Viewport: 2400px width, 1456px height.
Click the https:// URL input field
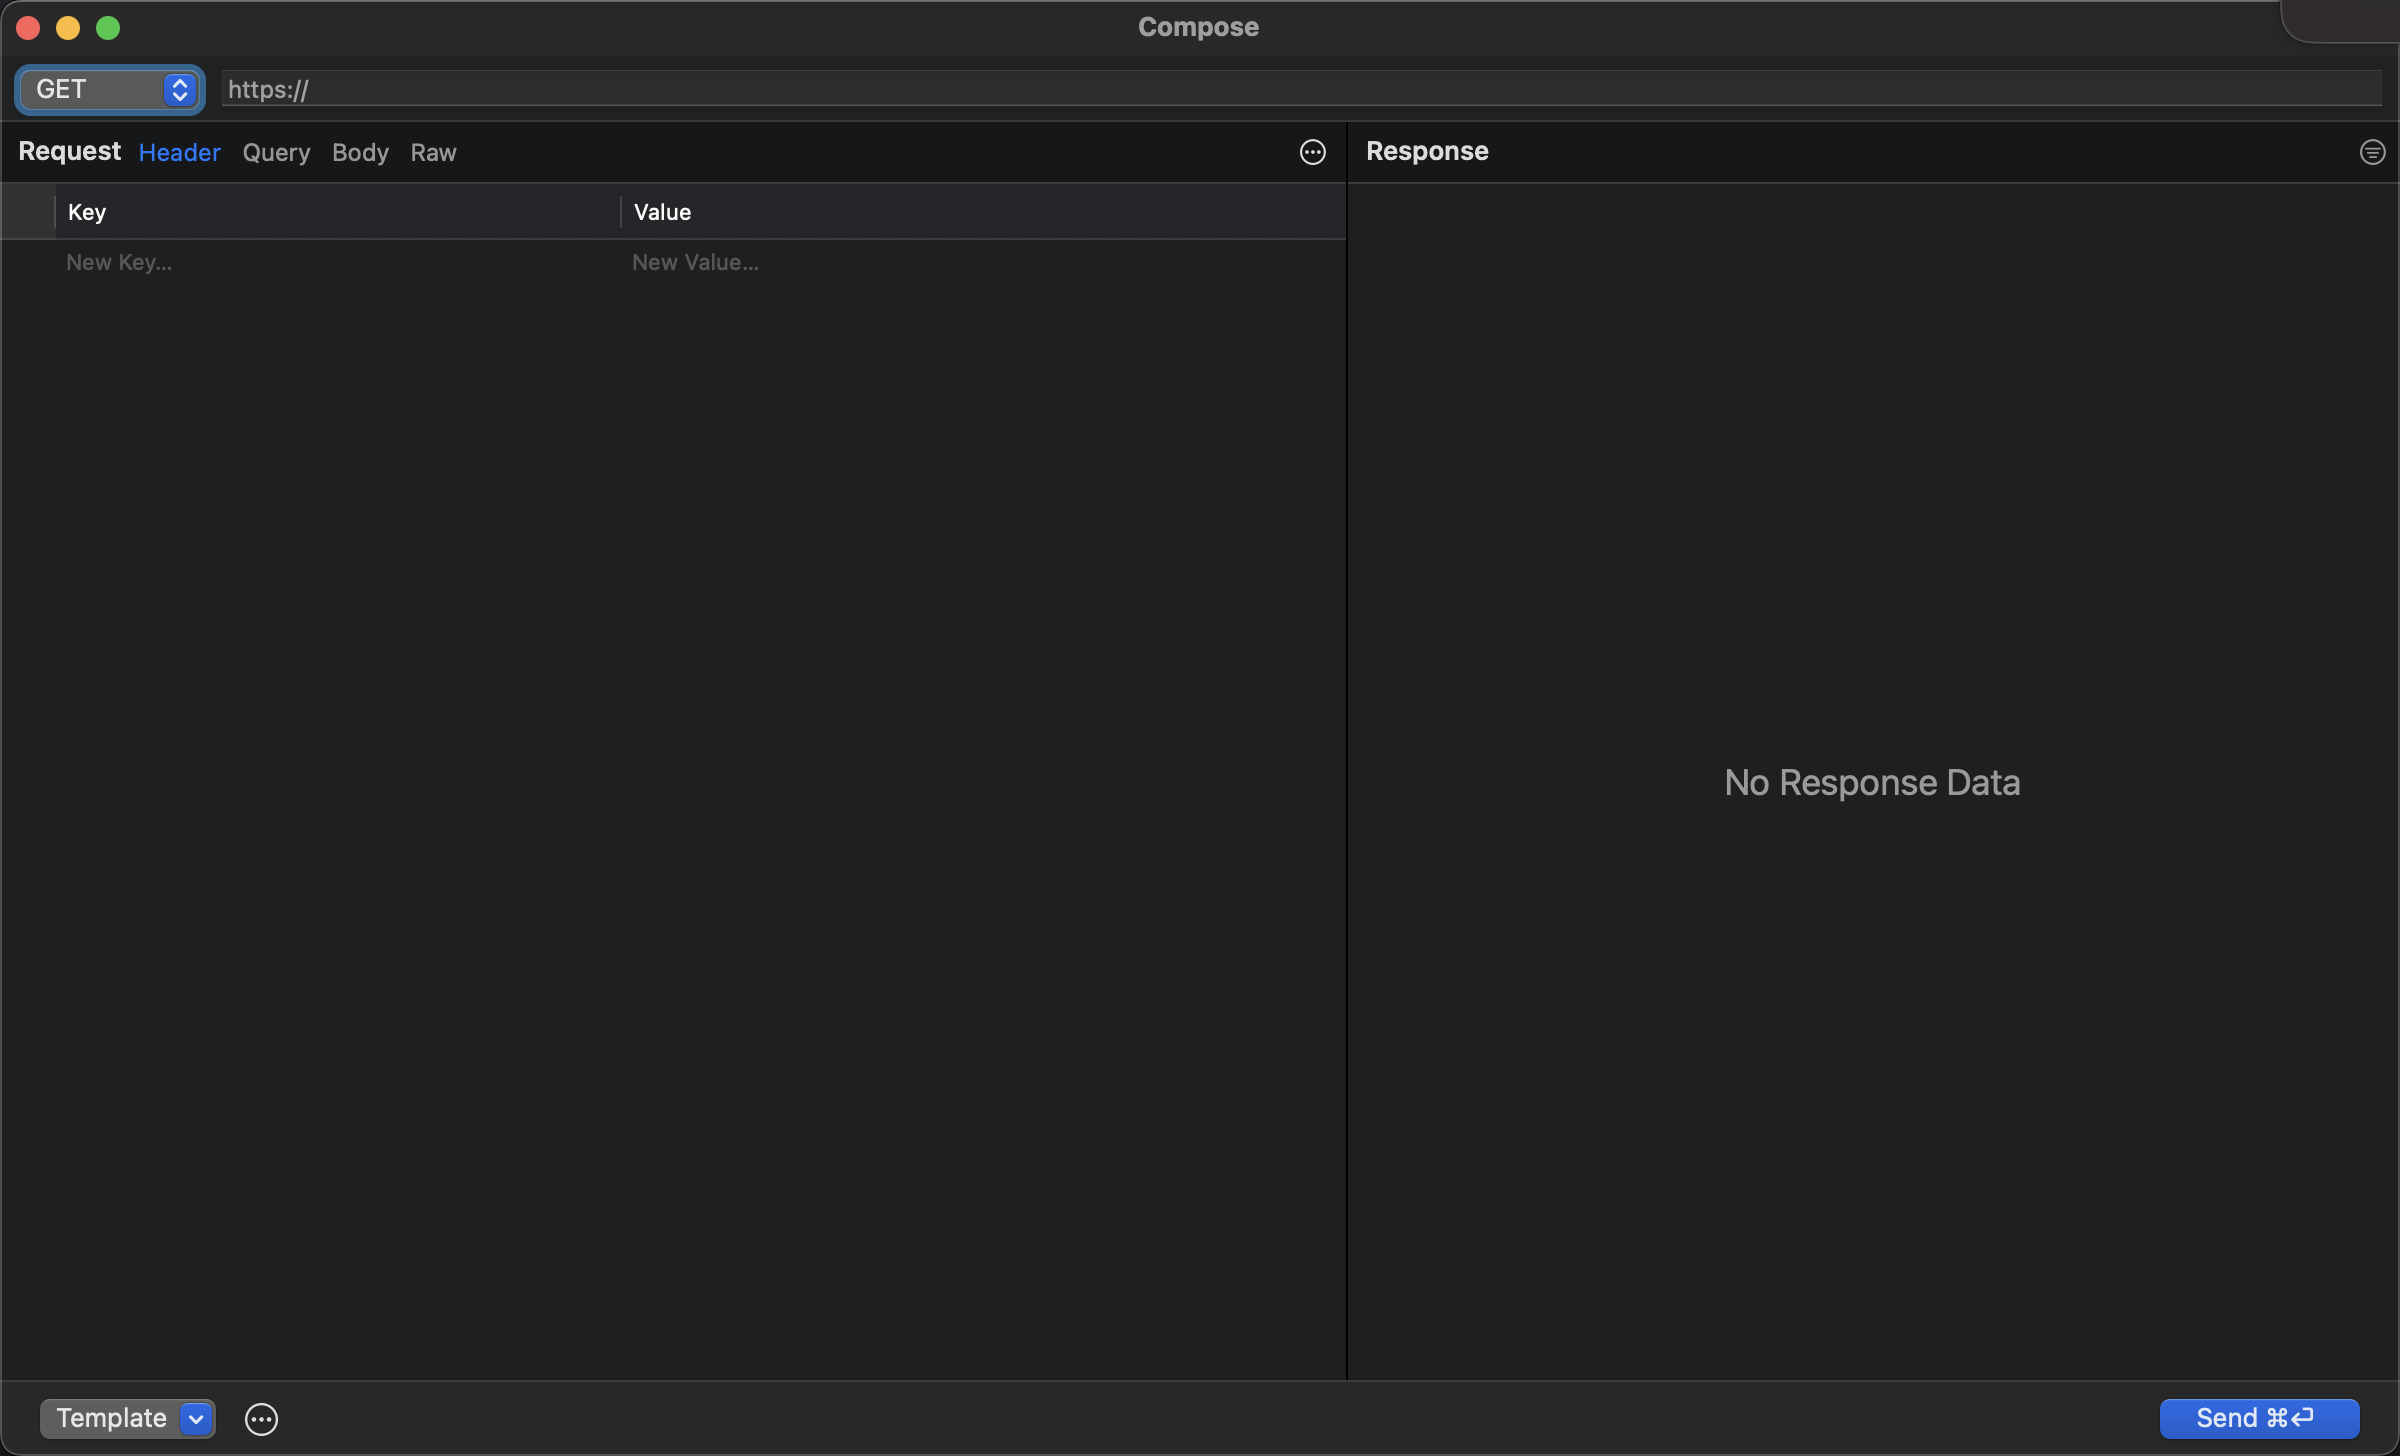tap(1300, 90)
